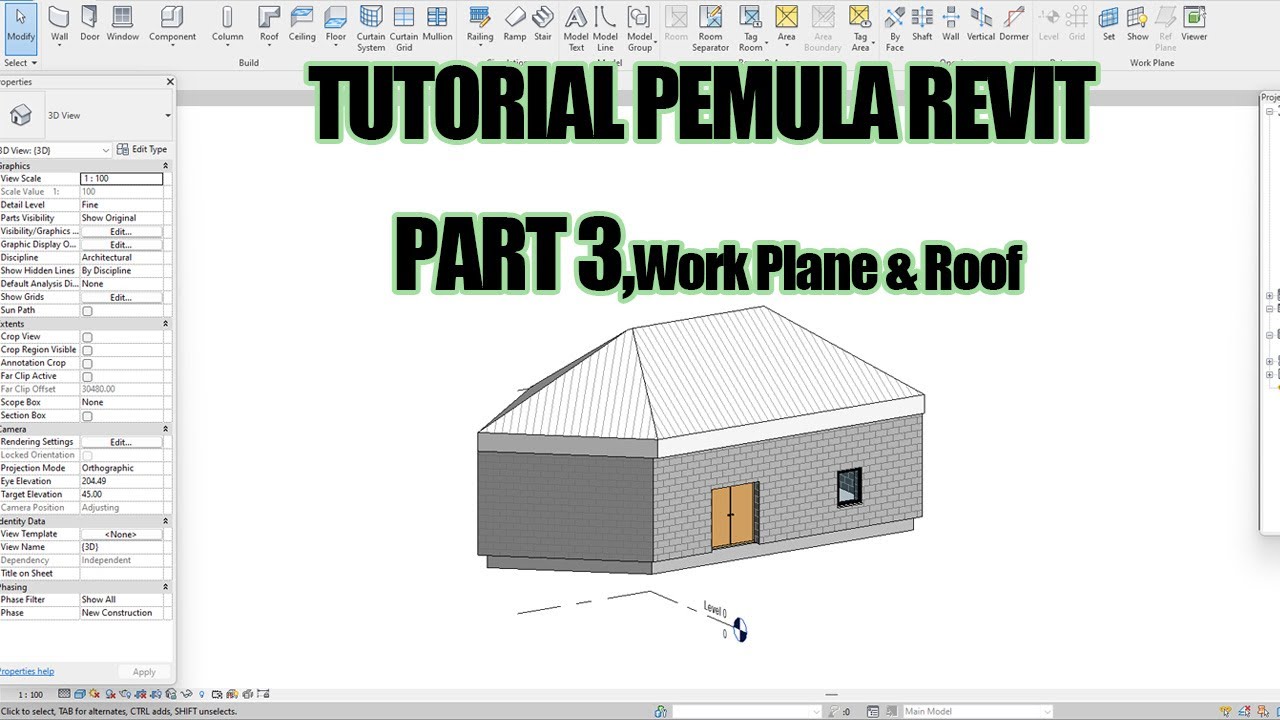Screen dimensions: 1280x720
Task: Click Edit for Show Grids
Action: click(x=121, y=298)
